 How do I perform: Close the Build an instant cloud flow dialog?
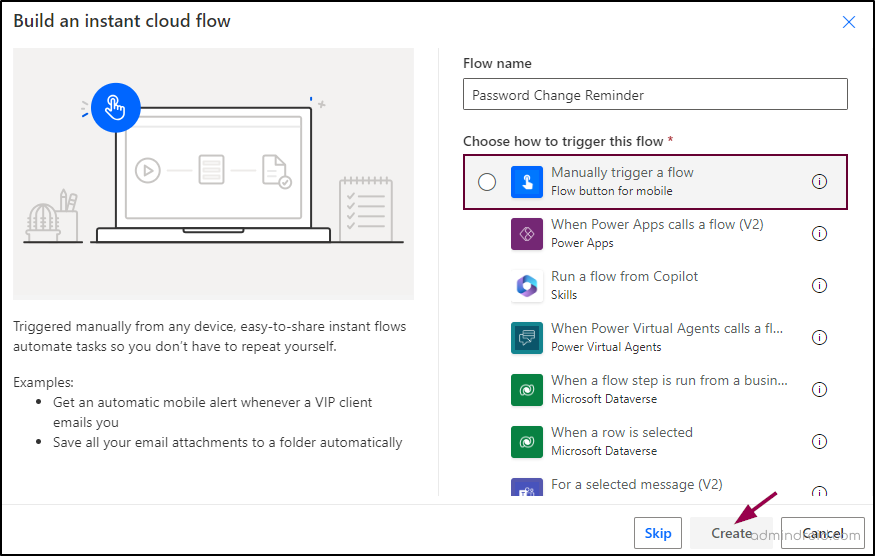coord(849,22)
